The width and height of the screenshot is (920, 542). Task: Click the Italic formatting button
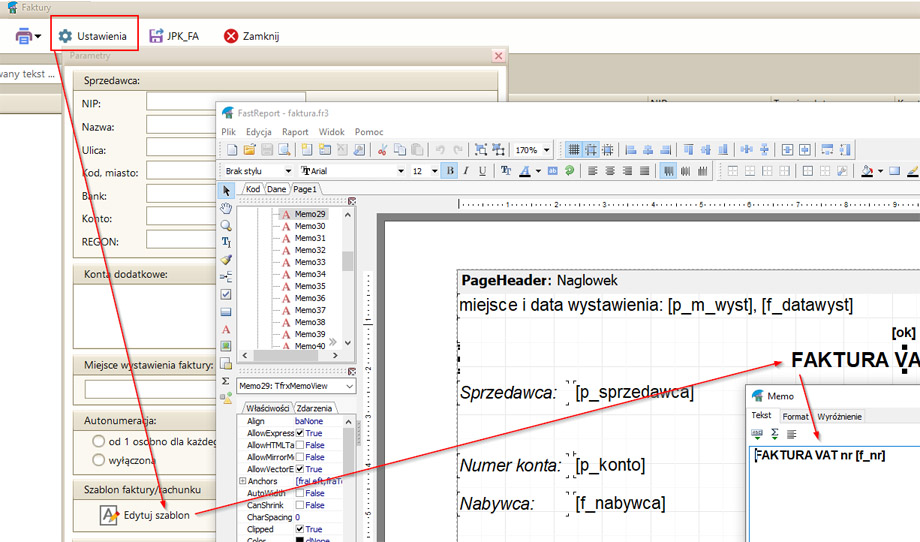pos(466,171)
